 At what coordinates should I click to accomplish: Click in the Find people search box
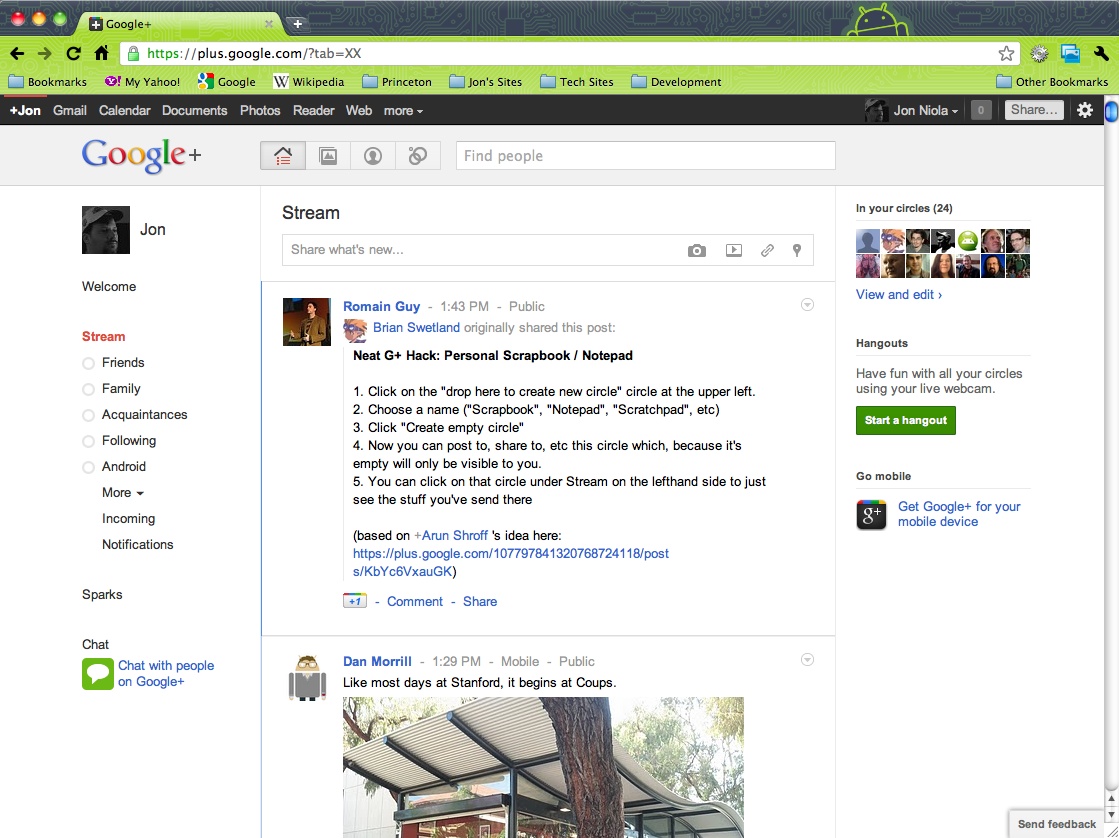pos(646,156)
